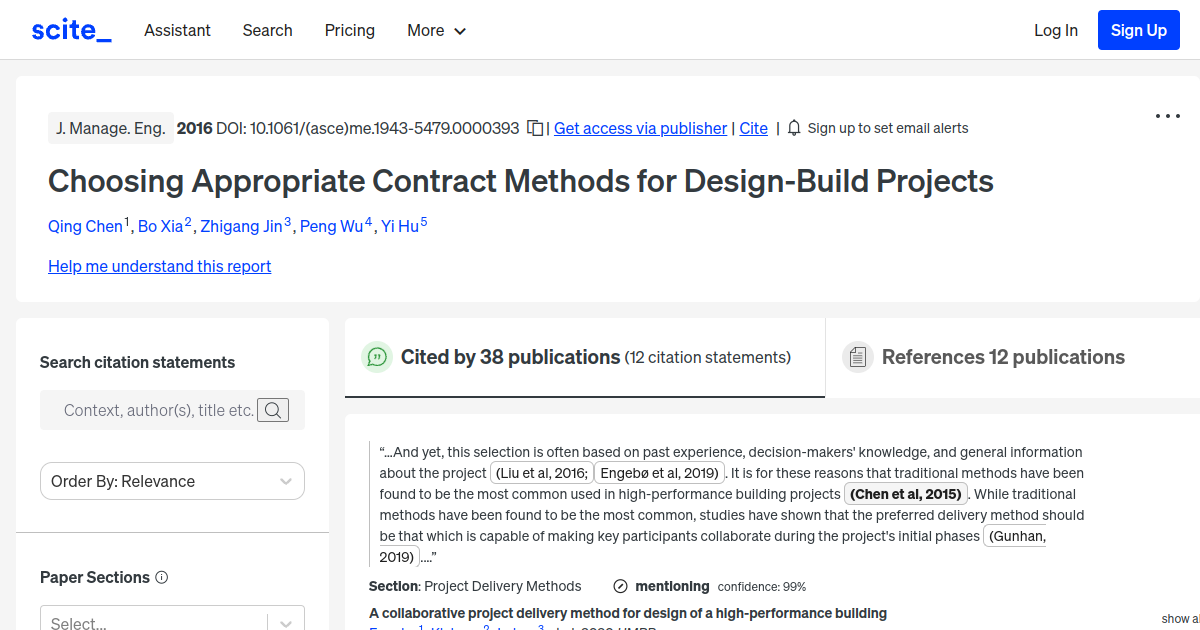Open the Paper Sections Select dropdown
This screenshot has height=630, width=1200.
tap(171, 622)
